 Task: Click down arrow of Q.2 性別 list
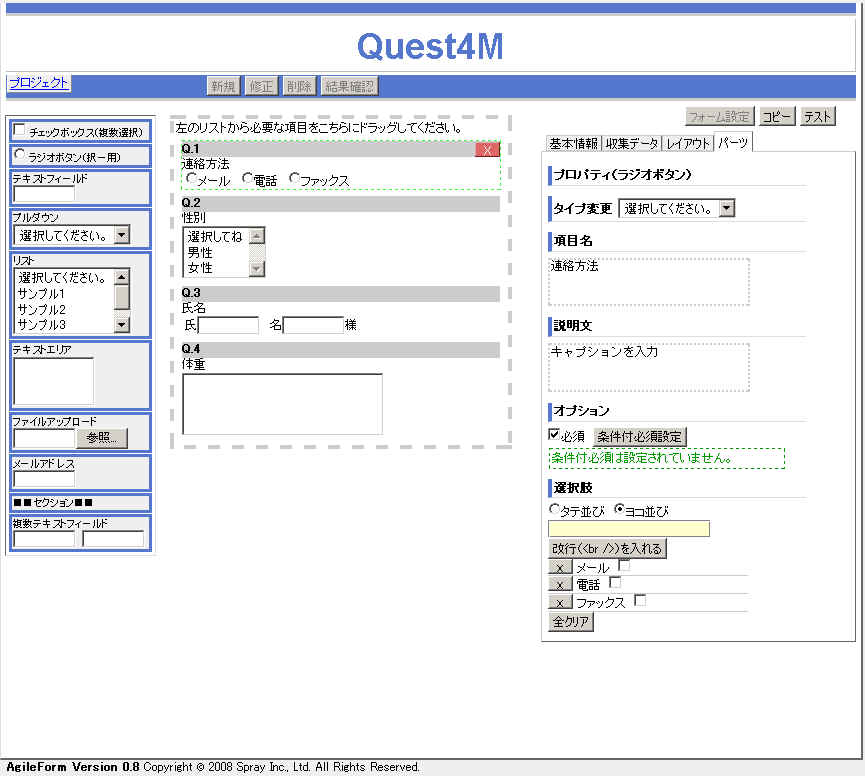pos(257,269)
